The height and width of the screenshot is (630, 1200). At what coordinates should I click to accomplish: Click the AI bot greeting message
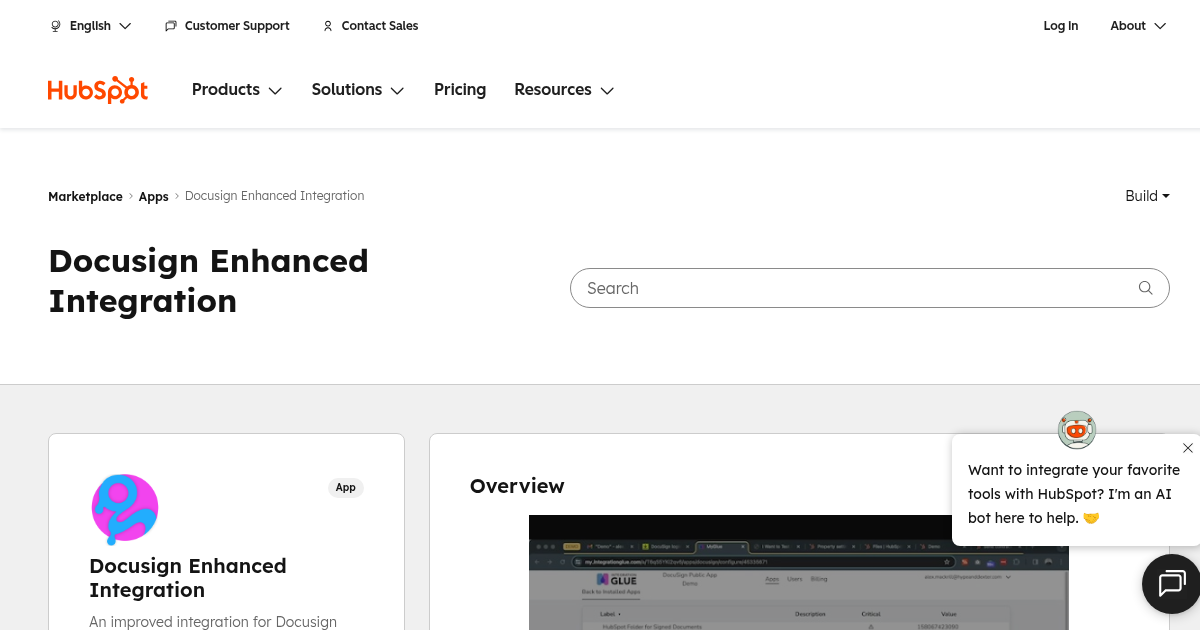[x=1074, y=494]
